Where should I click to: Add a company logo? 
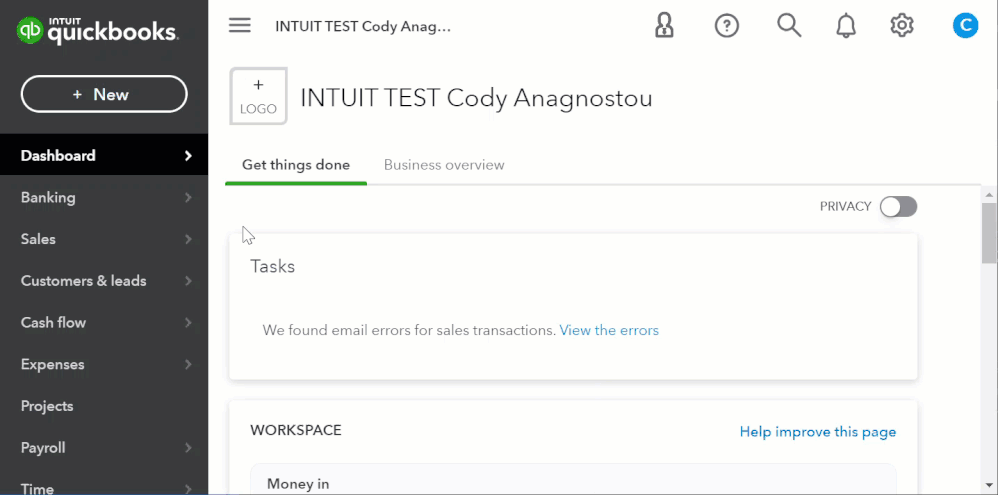click(259, 96)
